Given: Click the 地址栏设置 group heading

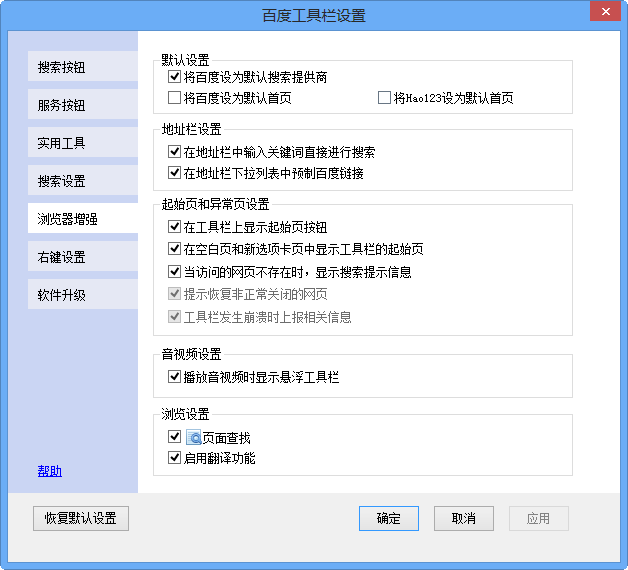Looking at the screenshot, I should point(191,129).
